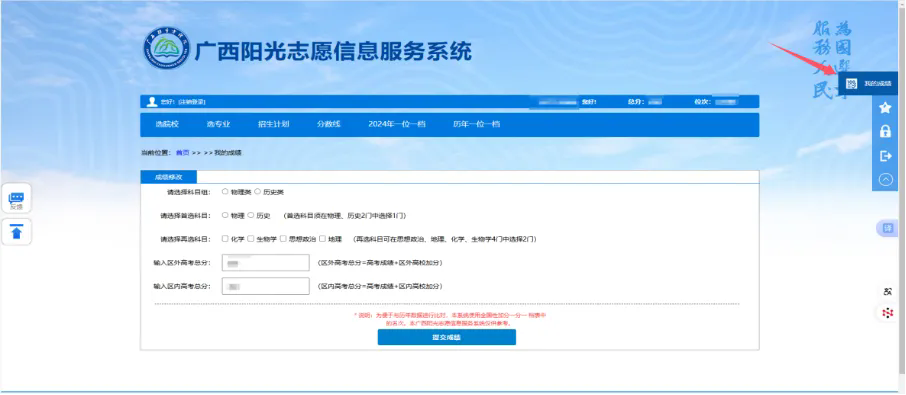Image resolution: width=906 pixels, height=395 pixels.
Task: Check the 化学 subject checkbox
Action: click(225, 239)
